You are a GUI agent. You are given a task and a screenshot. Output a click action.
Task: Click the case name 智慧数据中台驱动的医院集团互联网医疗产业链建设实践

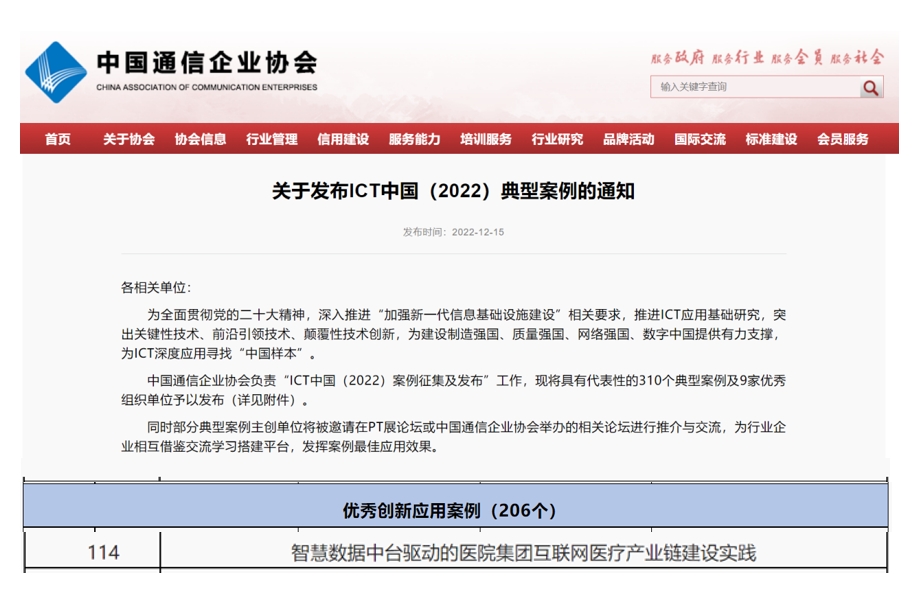[523, 552]
